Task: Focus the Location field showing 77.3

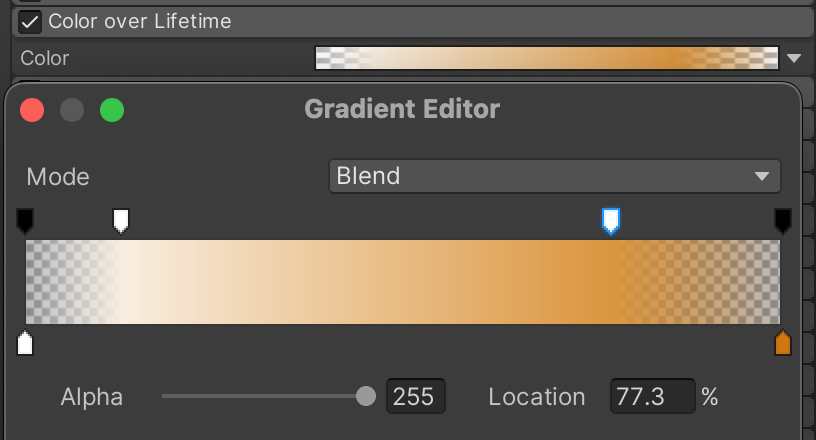Action: 652,397
